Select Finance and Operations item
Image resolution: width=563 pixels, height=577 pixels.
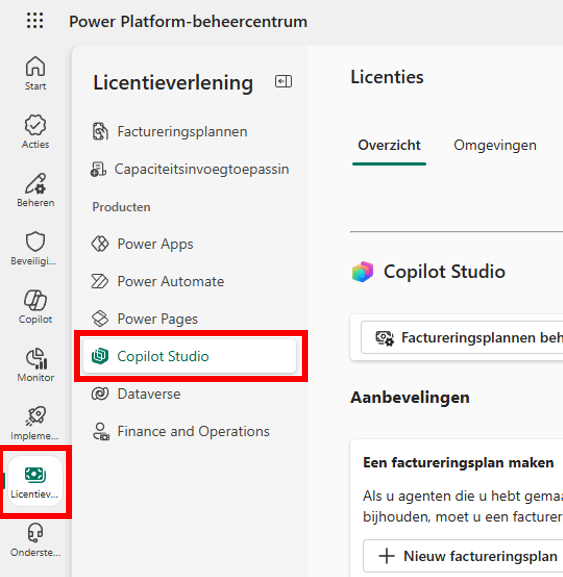point(190,431)
